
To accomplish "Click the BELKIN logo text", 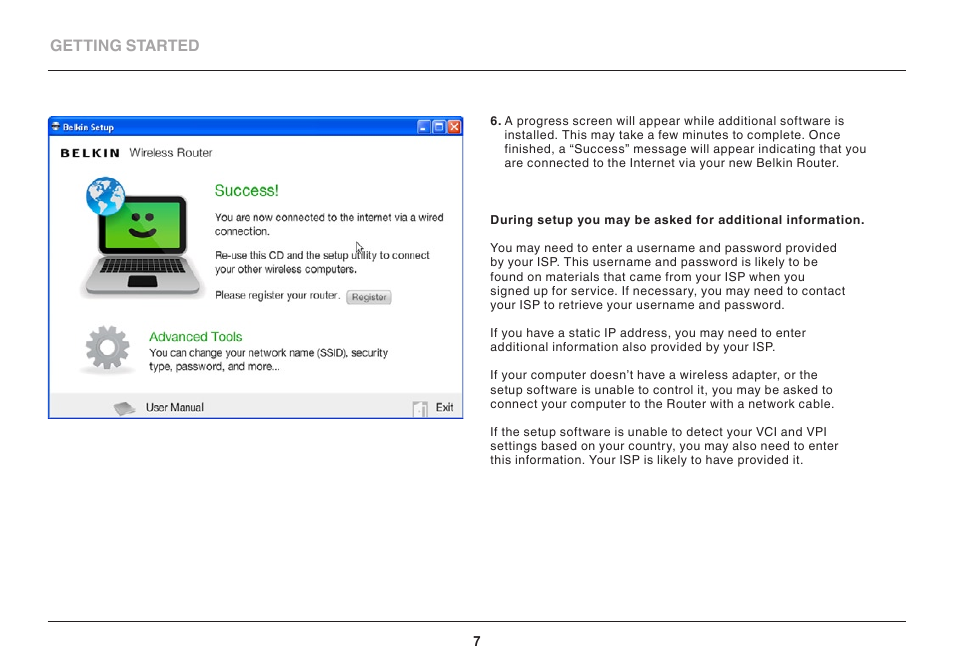I will (90, 153).
